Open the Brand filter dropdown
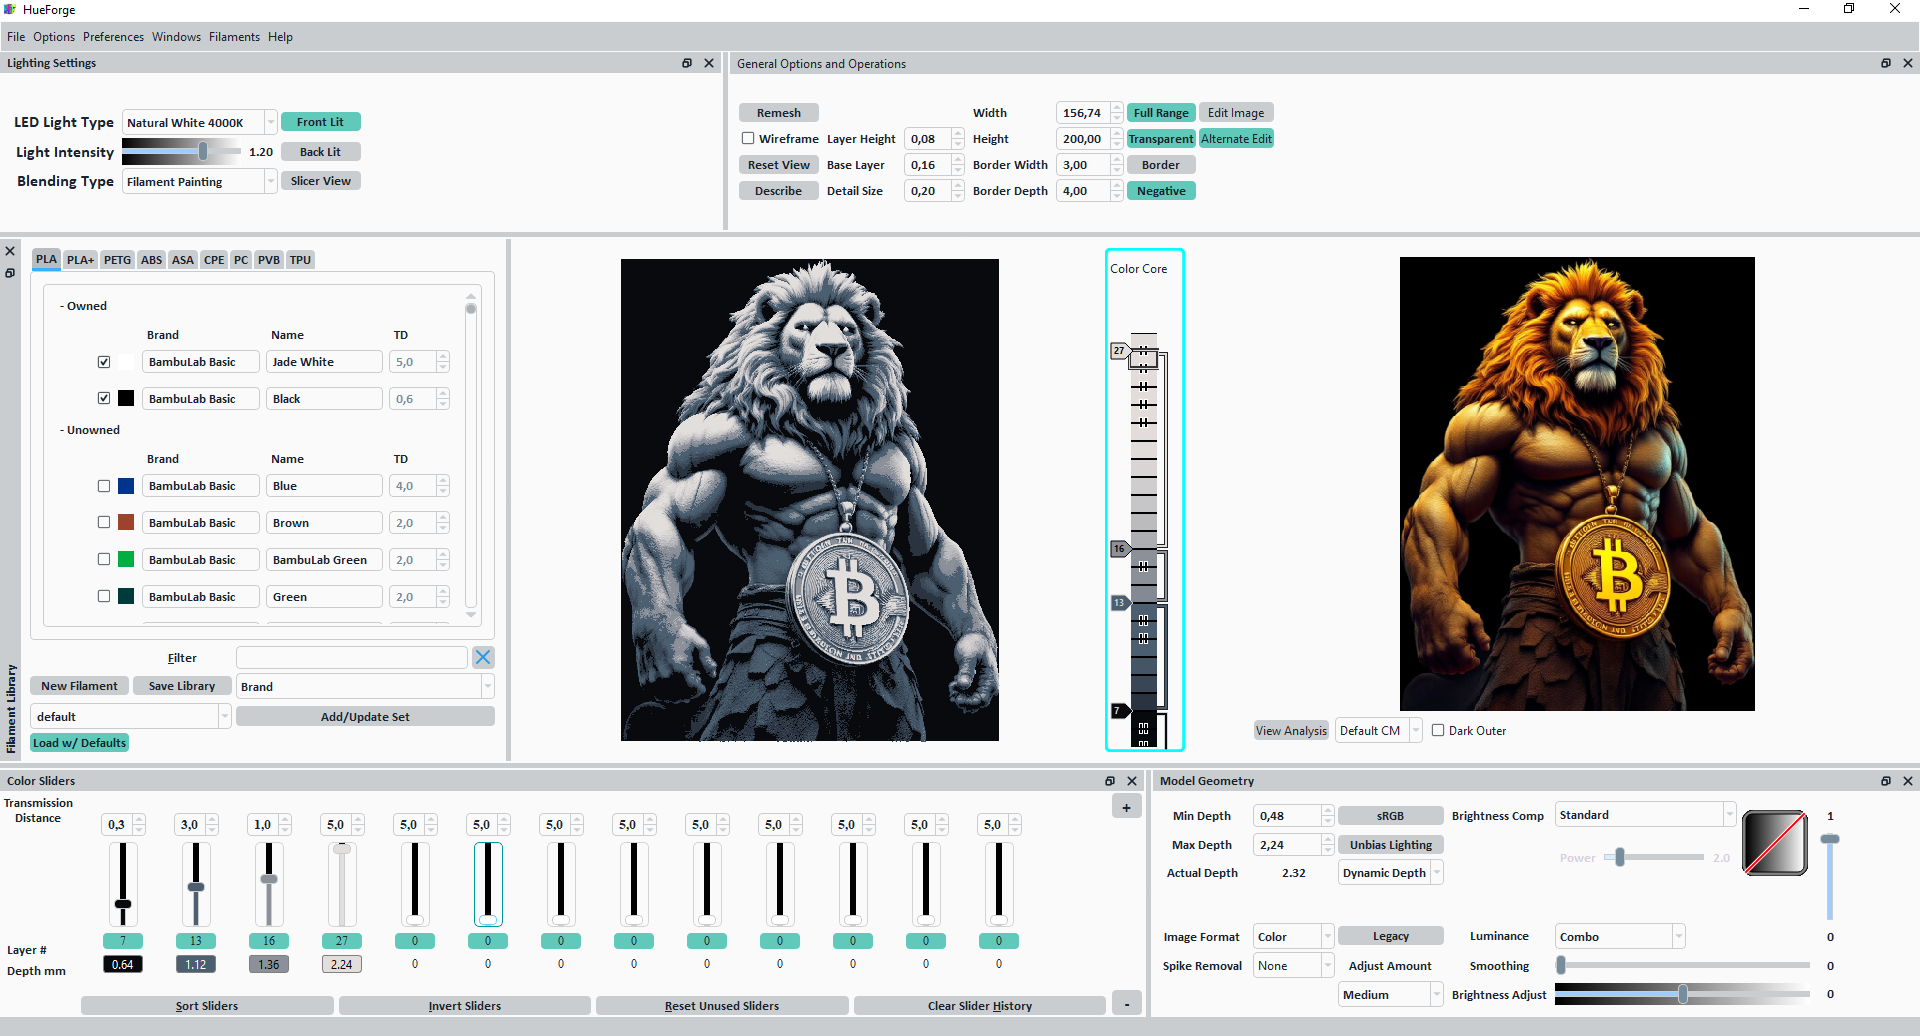This screenshot has height=1036, width=1920. (365, 686)
